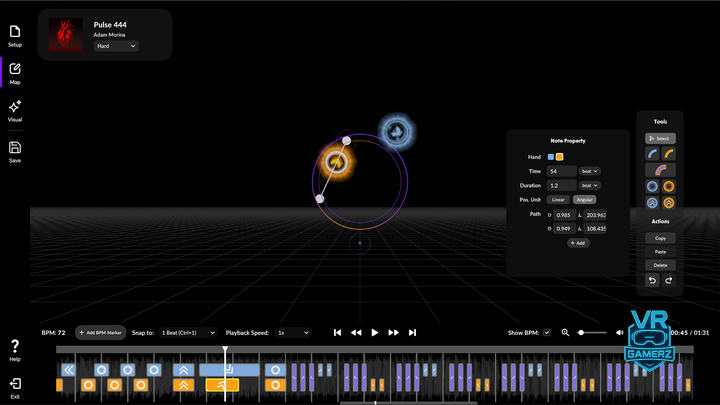Switch to the Visual tab

pyautogui.click(x=15, y=110)
